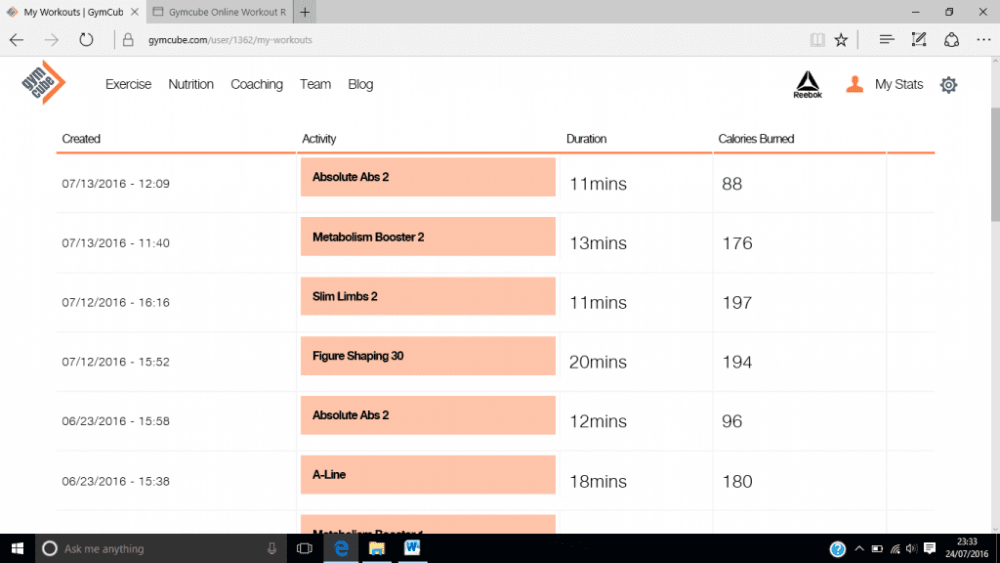Click the My Stats link
This screenshot has width=1000, height=563.
[x=898, y=85]
